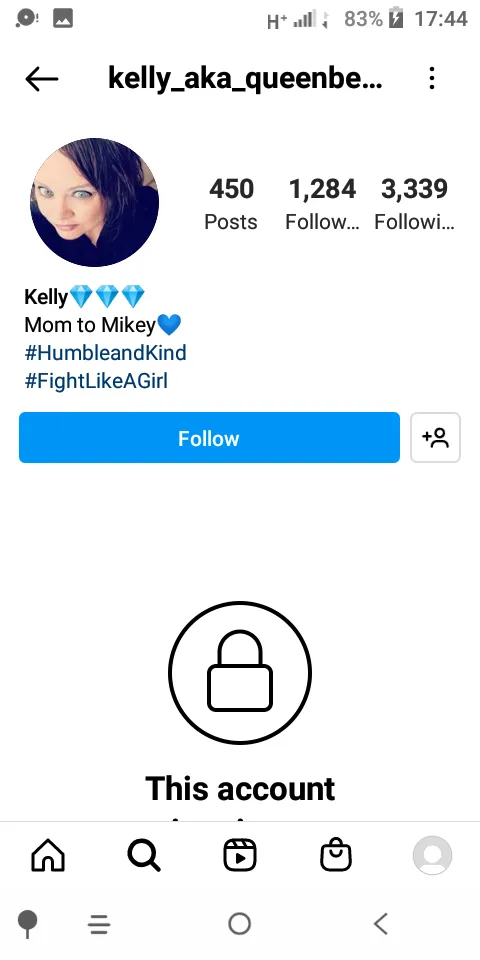Image resolution: width=480 pixels, height=960 pixels.
Task: Open the #HumbleandKind hashtag
Action: (105, 353)
